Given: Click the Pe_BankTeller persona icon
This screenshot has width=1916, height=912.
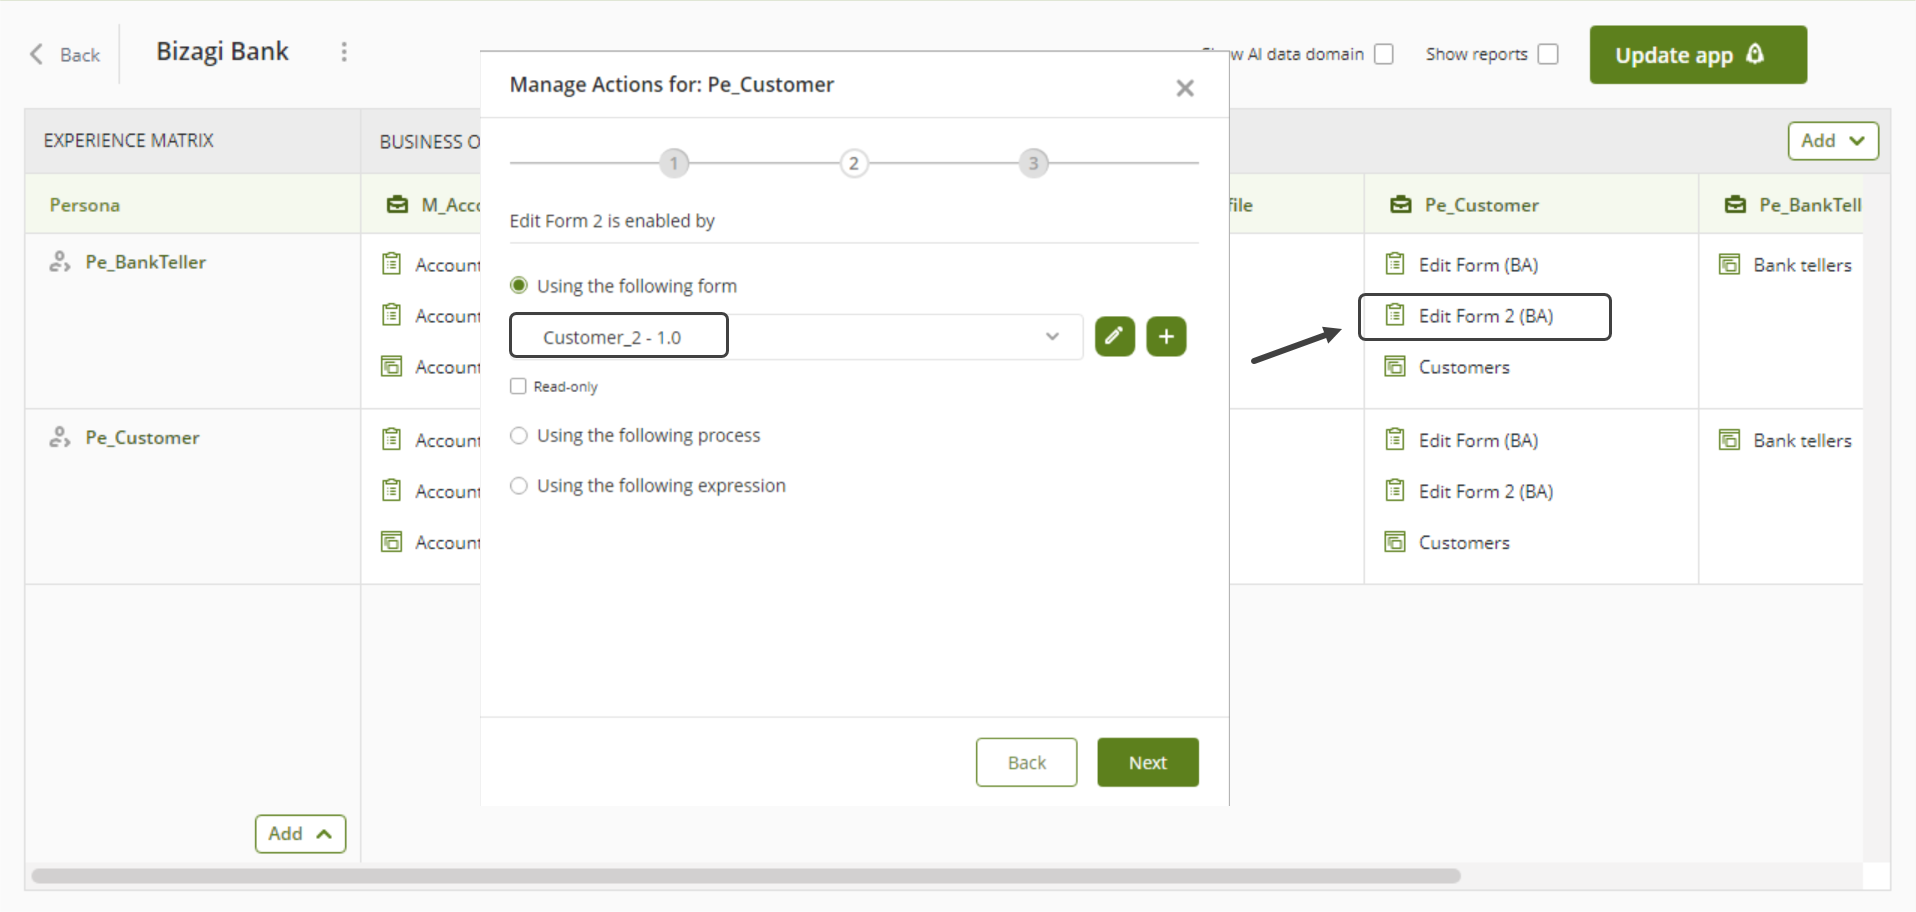Looking at the screenshot, I should pyautogui.click(x=60, y=262).
